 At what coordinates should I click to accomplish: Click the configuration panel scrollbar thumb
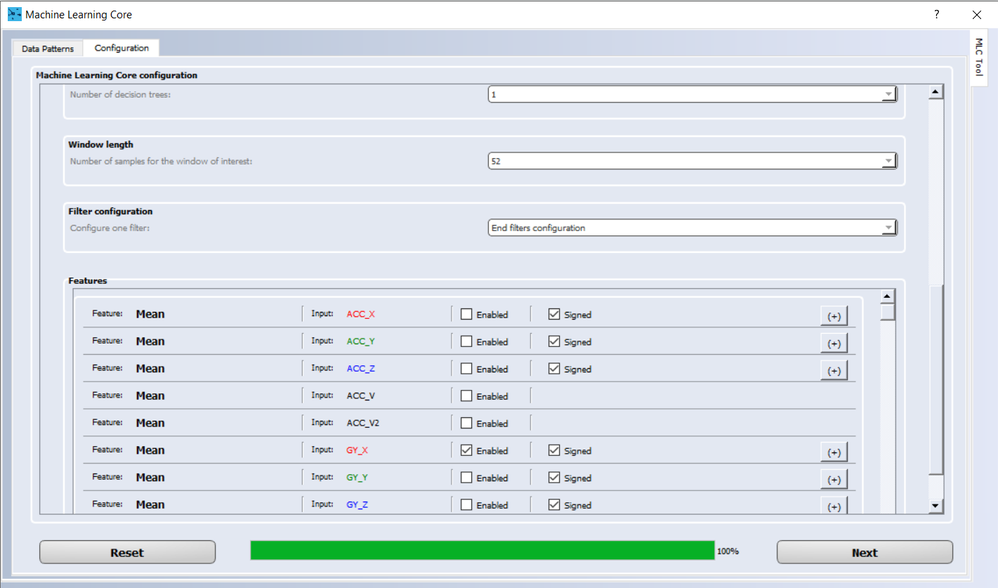point(936,380)
